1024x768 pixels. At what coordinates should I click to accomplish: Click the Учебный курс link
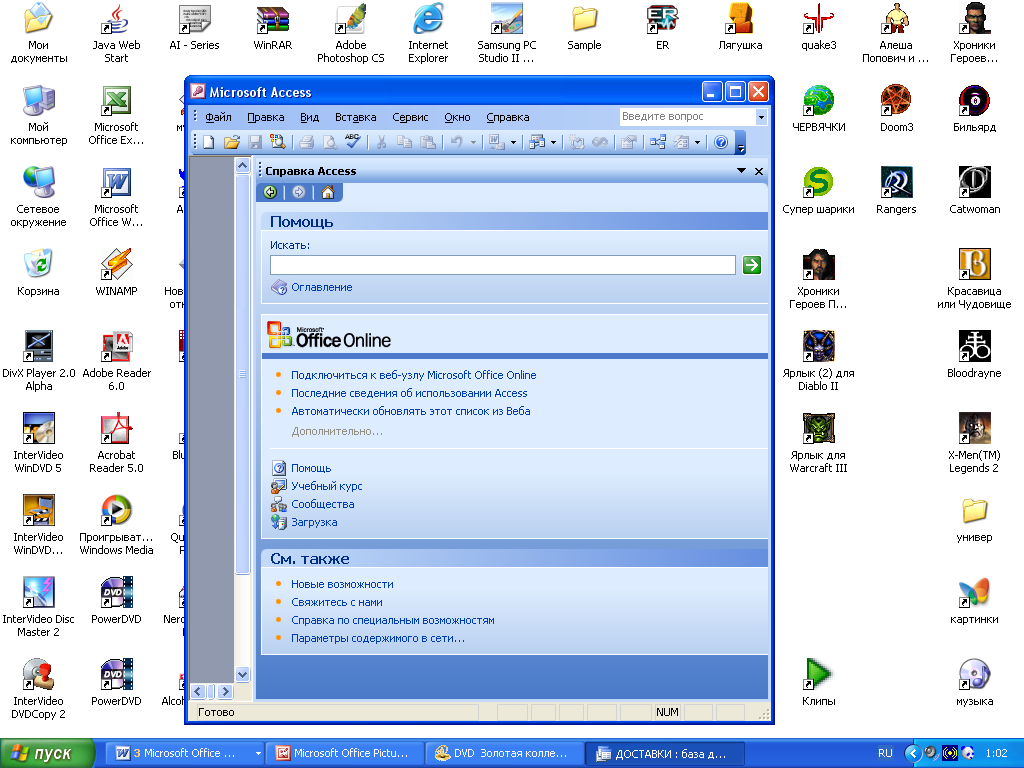327,486
